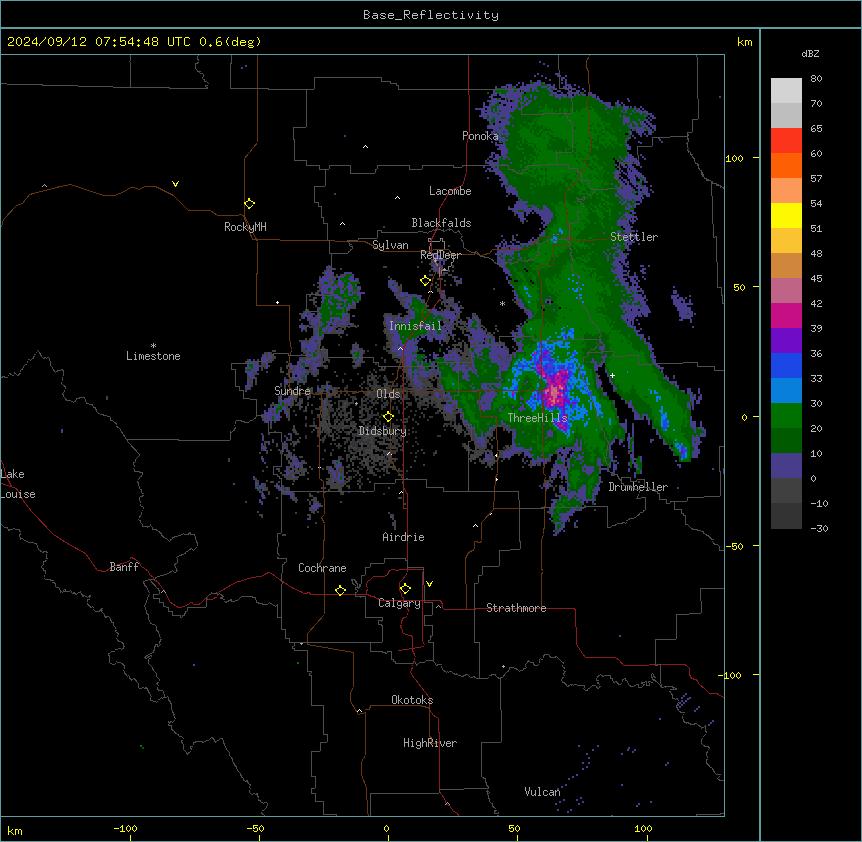
Task: Click the yellow diamond marker below Cochrane
Action: coord(340,590)
